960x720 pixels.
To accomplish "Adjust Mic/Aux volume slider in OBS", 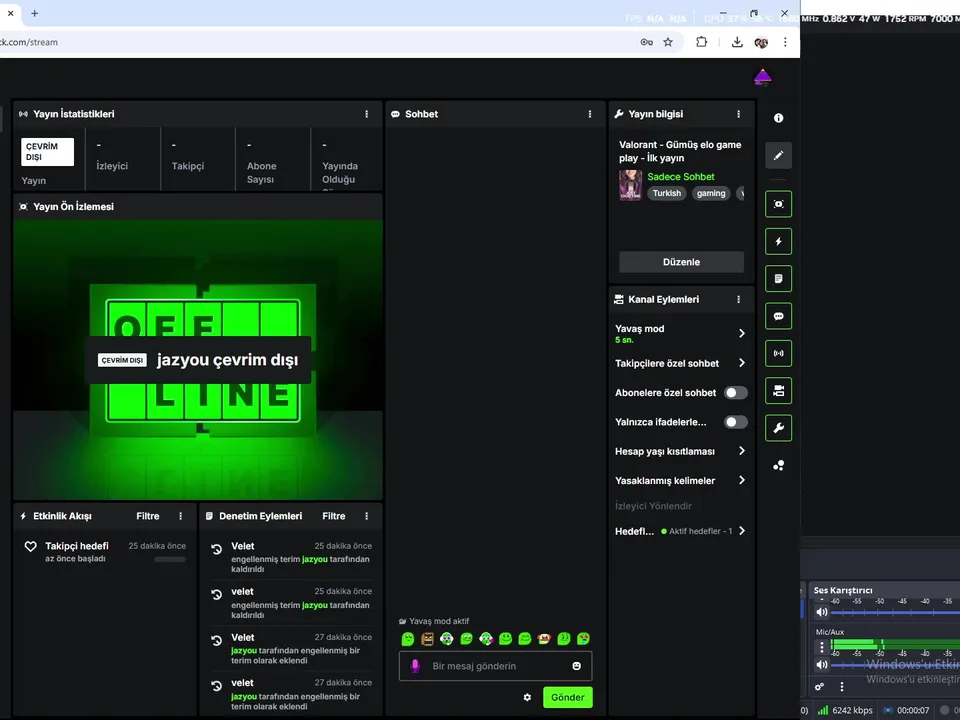I will tap(895, 664).
